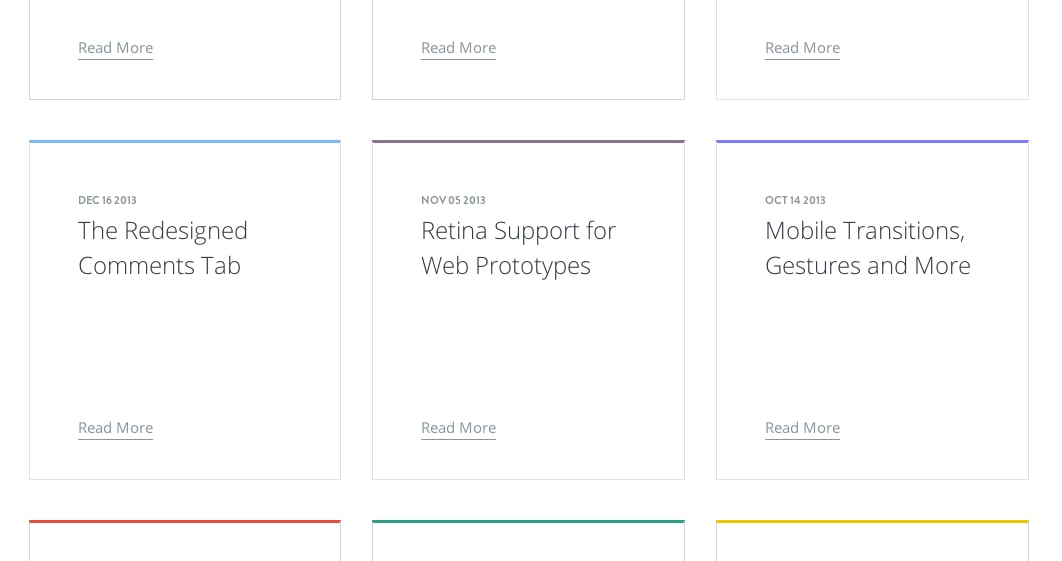Click the light blue bar atop the Comments Tab card
Image resolution: width=1062 pixels, height=561 pixels.
coord(185,142)
